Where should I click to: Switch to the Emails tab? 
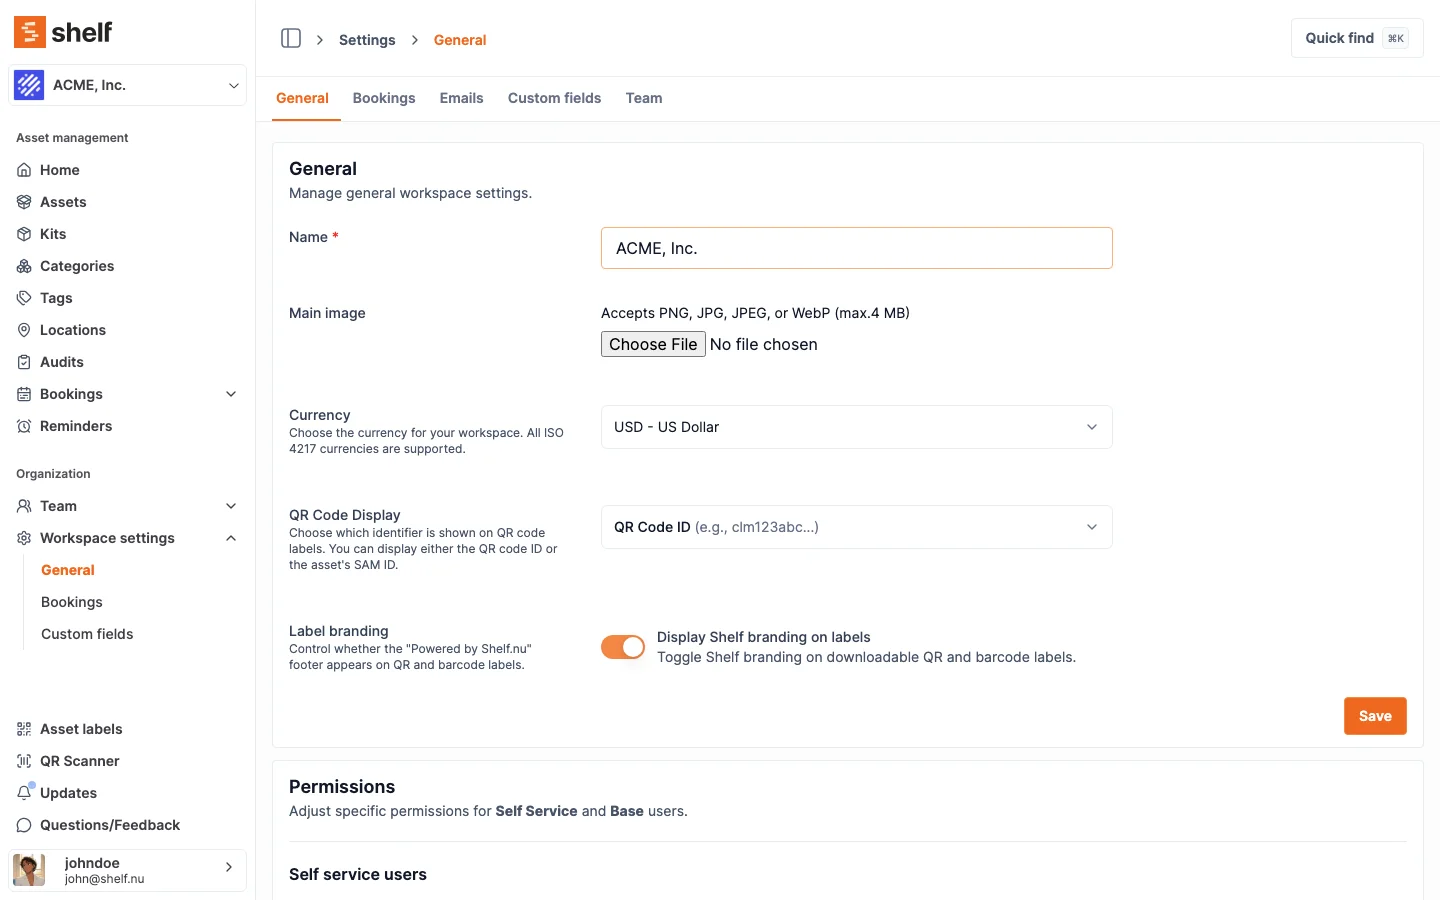click(461, 98)
